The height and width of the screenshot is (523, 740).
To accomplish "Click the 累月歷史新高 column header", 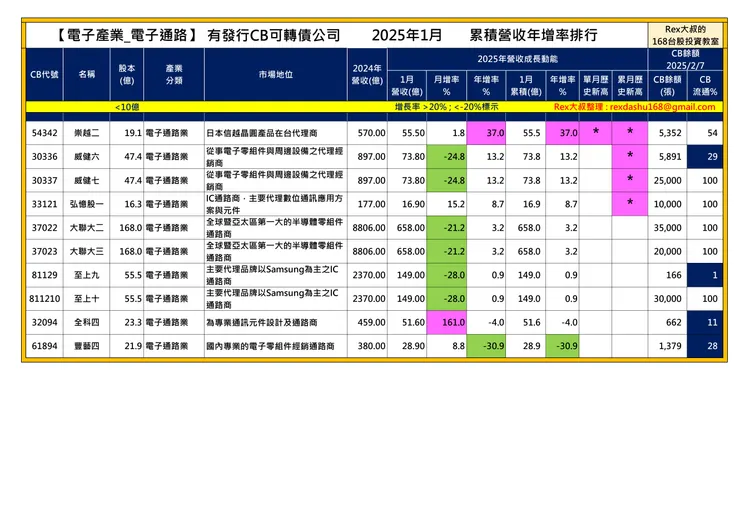I will [x=630, y=85].
